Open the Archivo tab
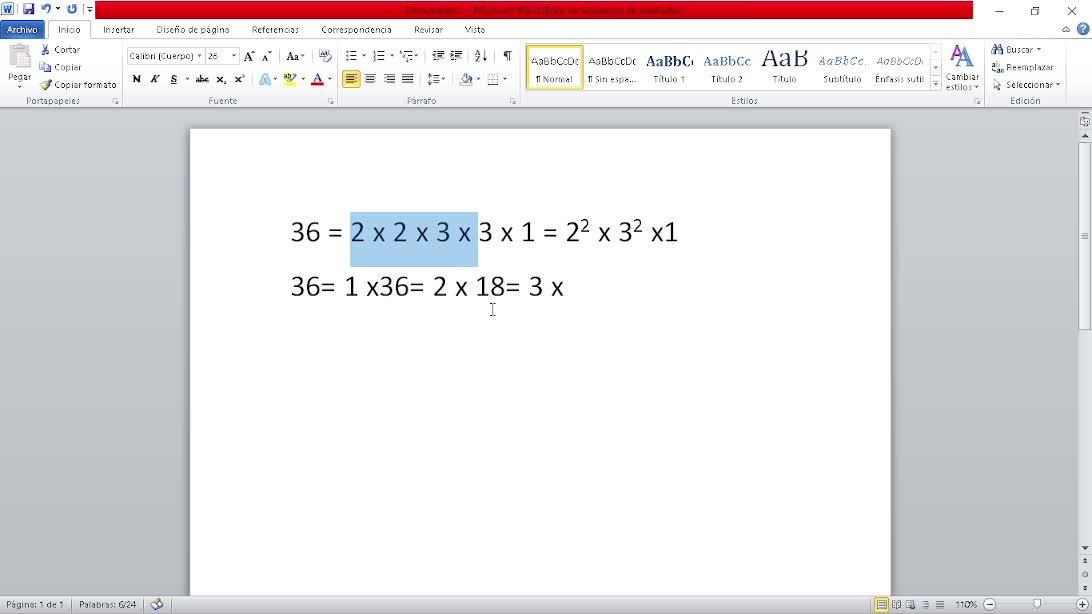1092x614 pixels. click(22, 29)
